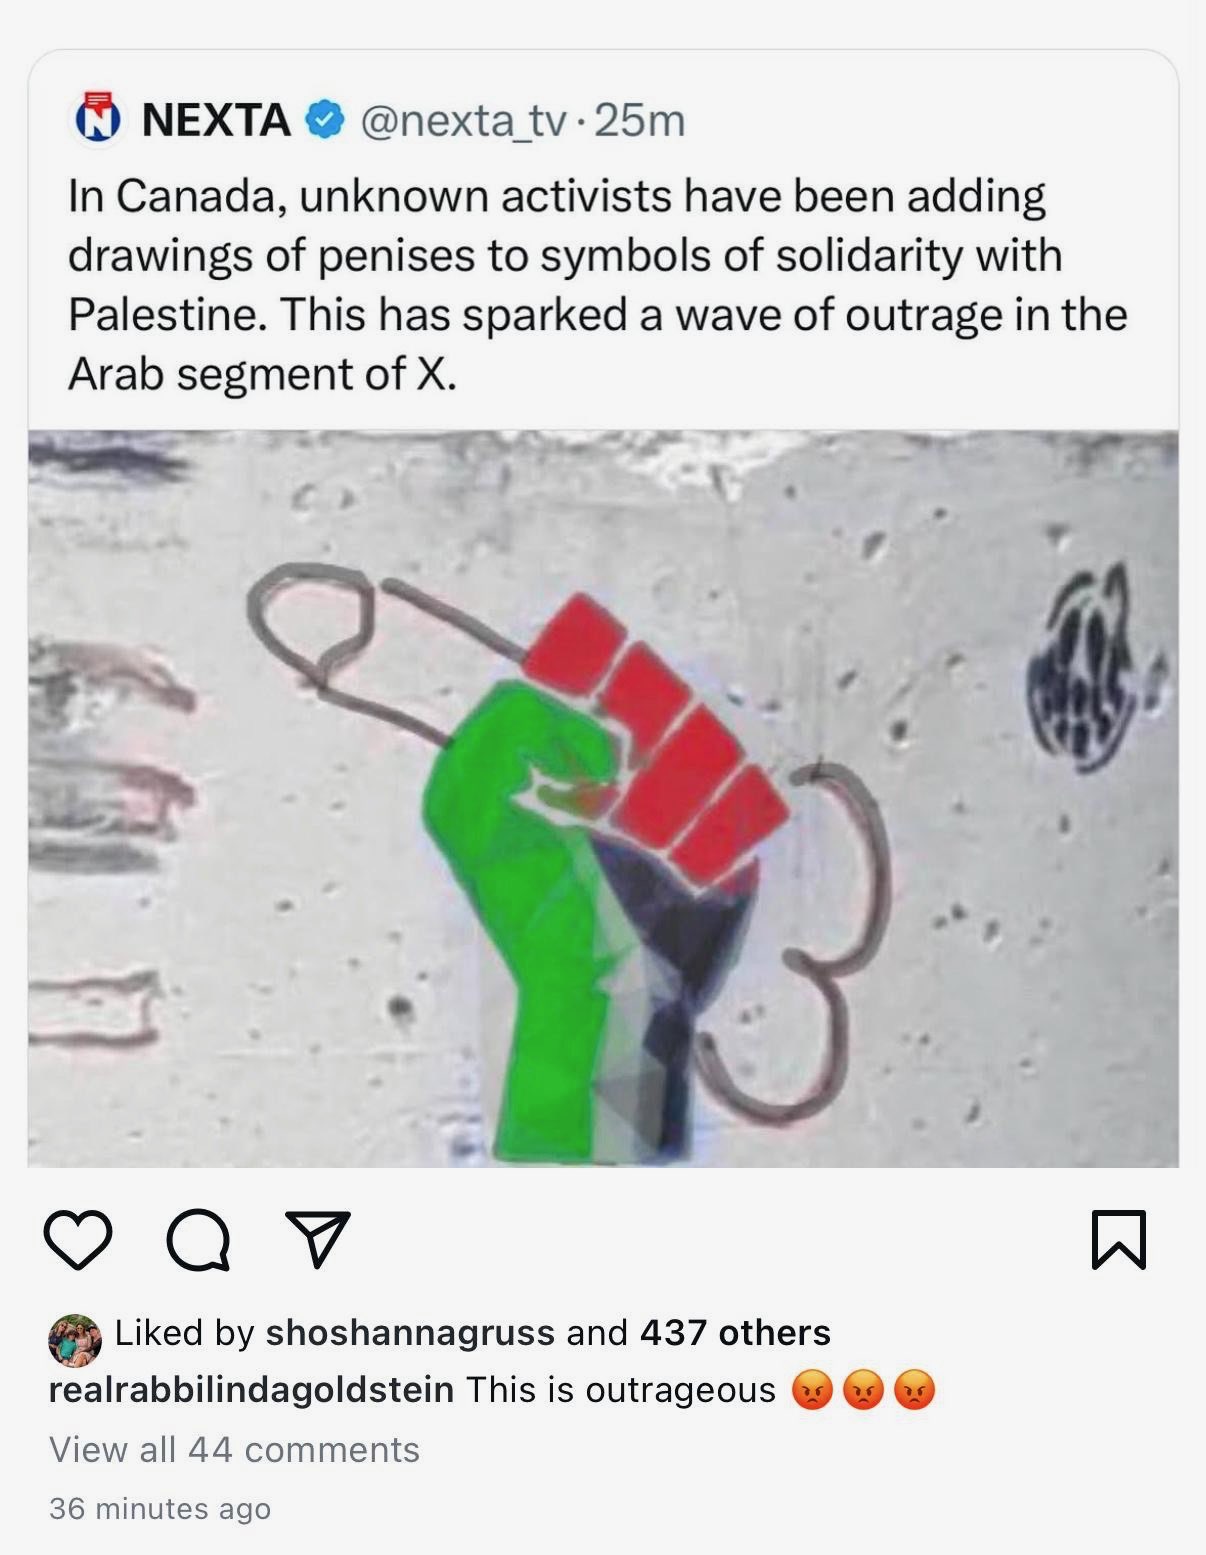The width and height of the screenshot is (1206, 1555).
Task: Click the 36 minutes ago timestamp
Action: [x=160, y=1508]
